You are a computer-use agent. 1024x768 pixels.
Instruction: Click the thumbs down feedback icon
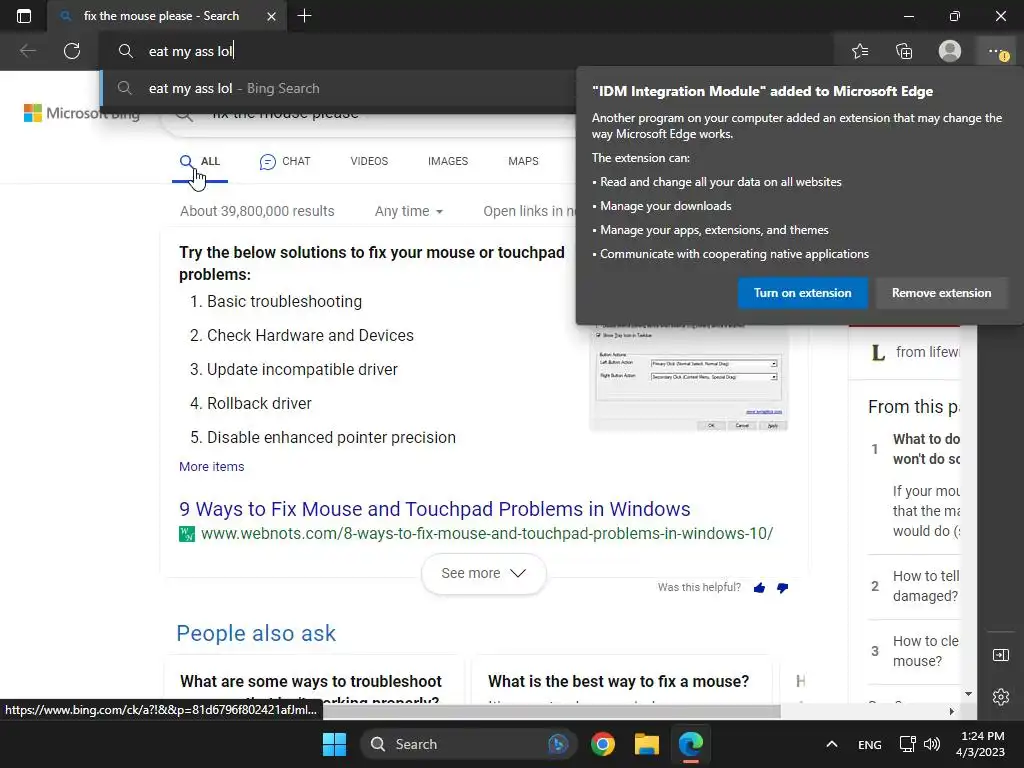point(782,588)
